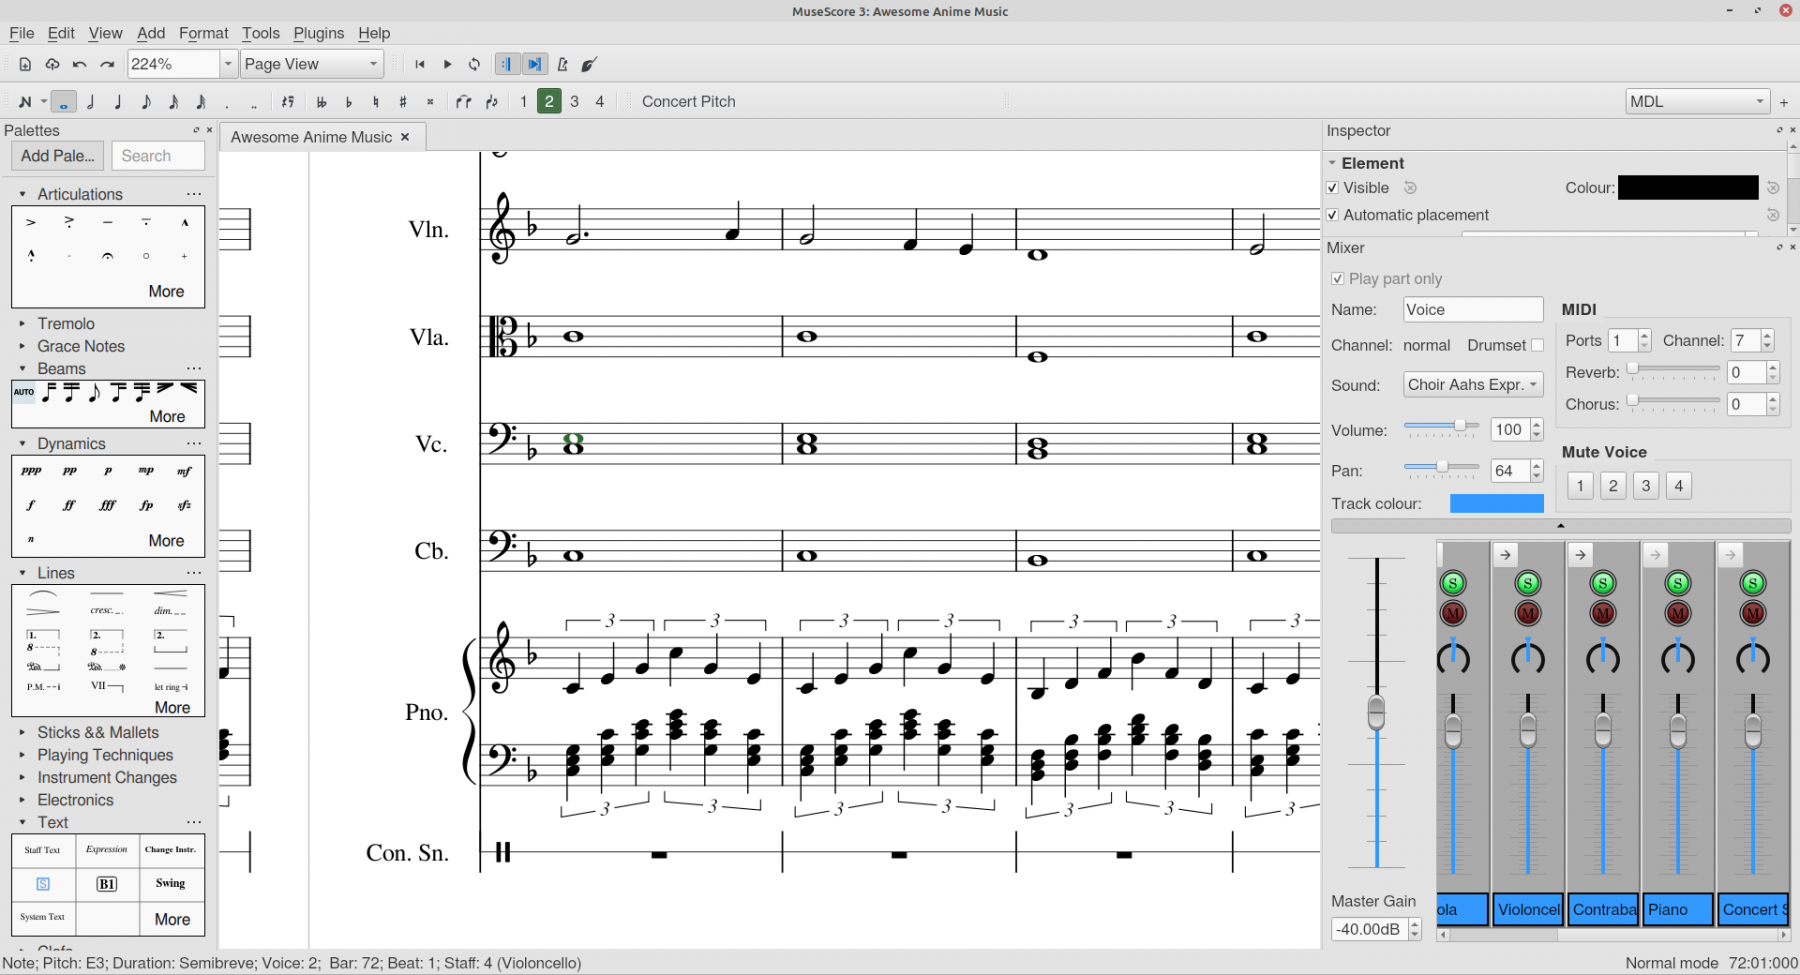Start playback with the play button

447,64
